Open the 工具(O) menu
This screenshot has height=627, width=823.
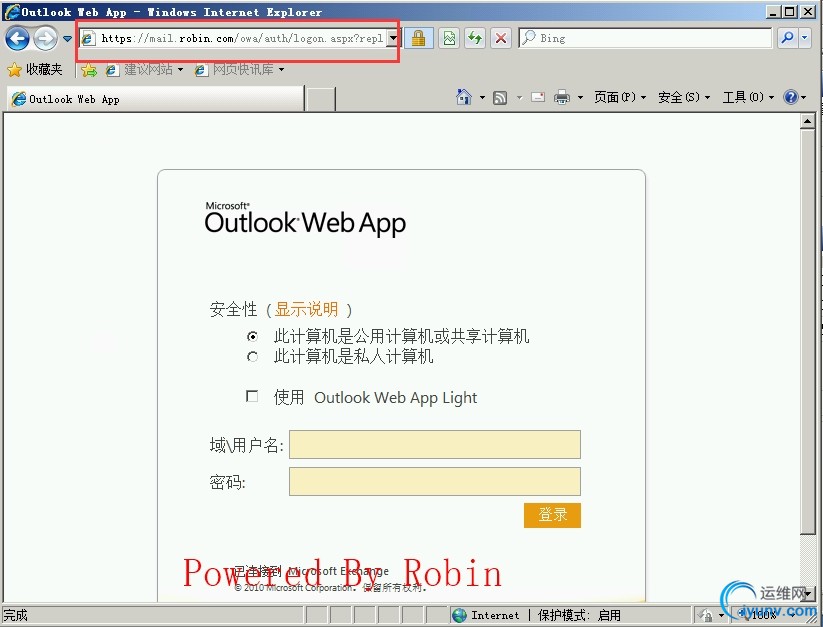point(748,97)
